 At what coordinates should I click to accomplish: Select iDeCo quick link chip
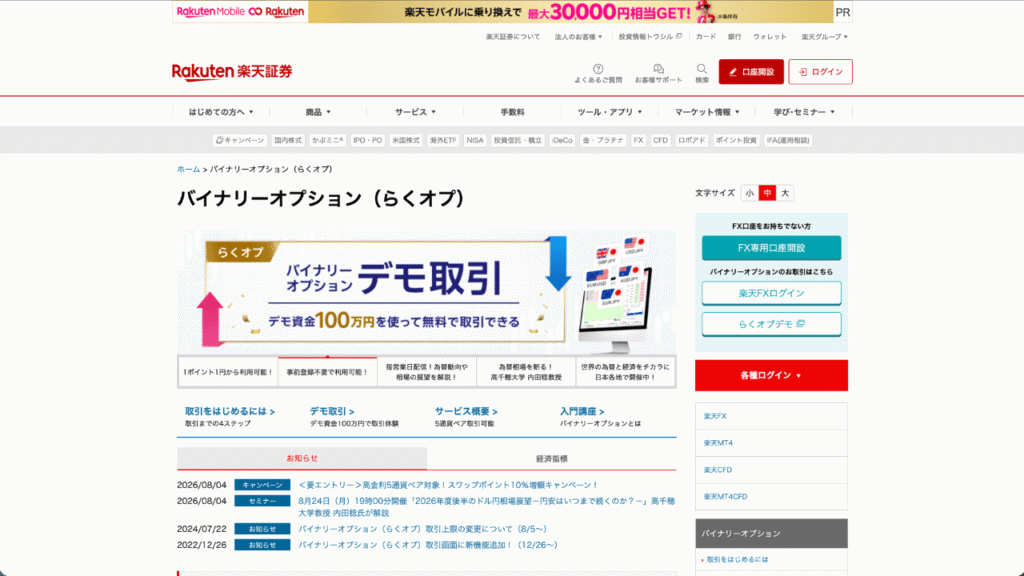[562, 140]
